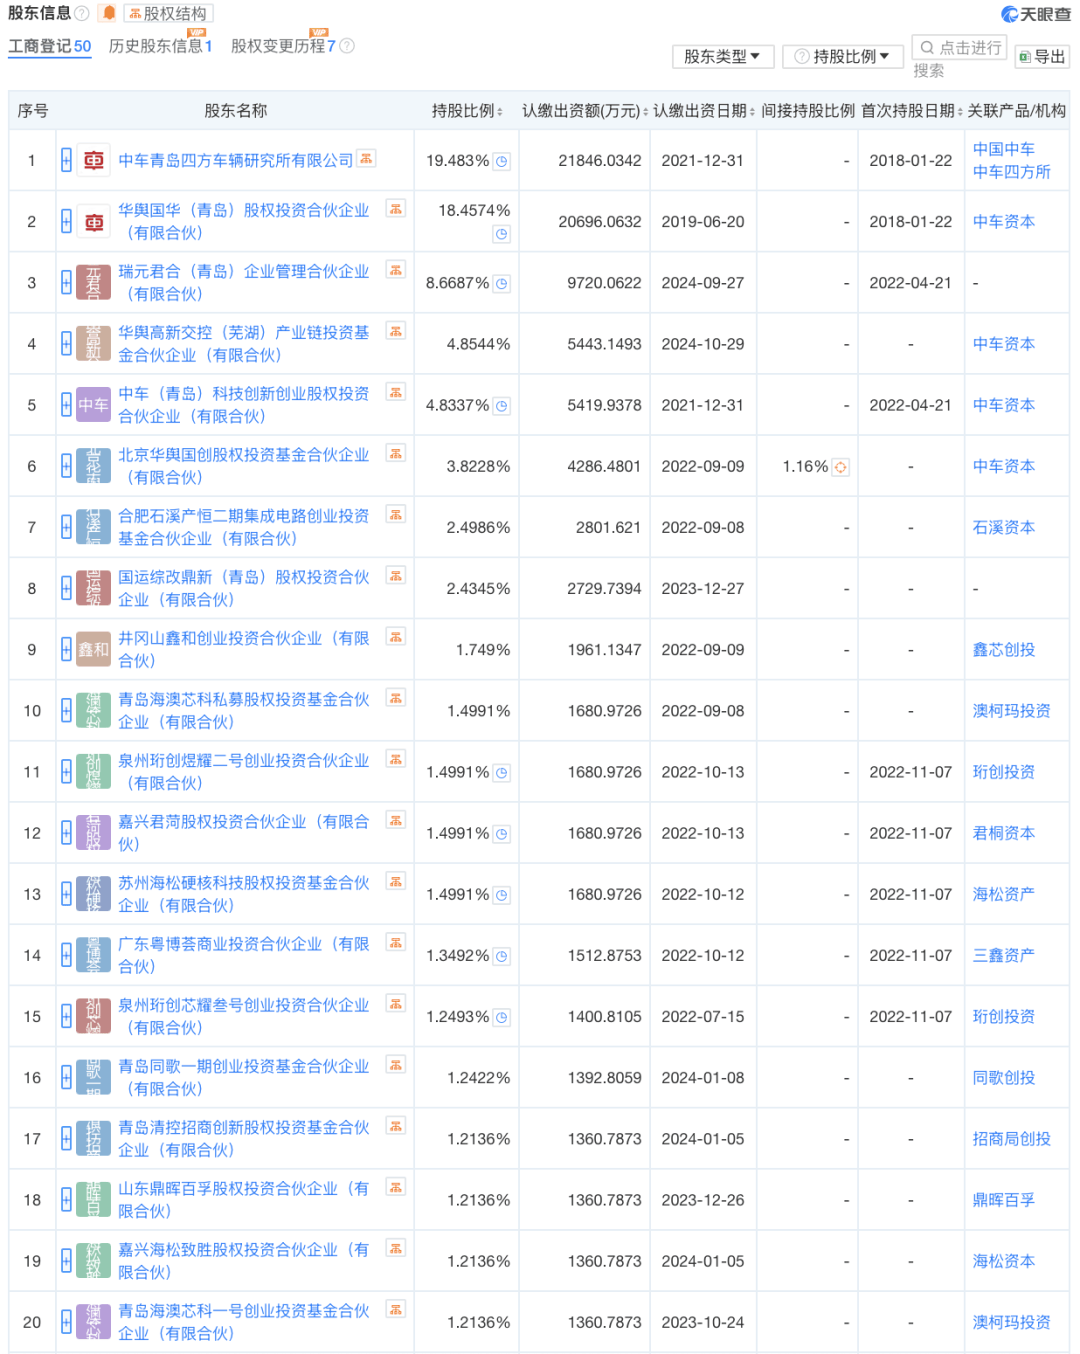1080x1354 pixels.
Task: Click the orange bell alert icon
Action: point(110,14)
